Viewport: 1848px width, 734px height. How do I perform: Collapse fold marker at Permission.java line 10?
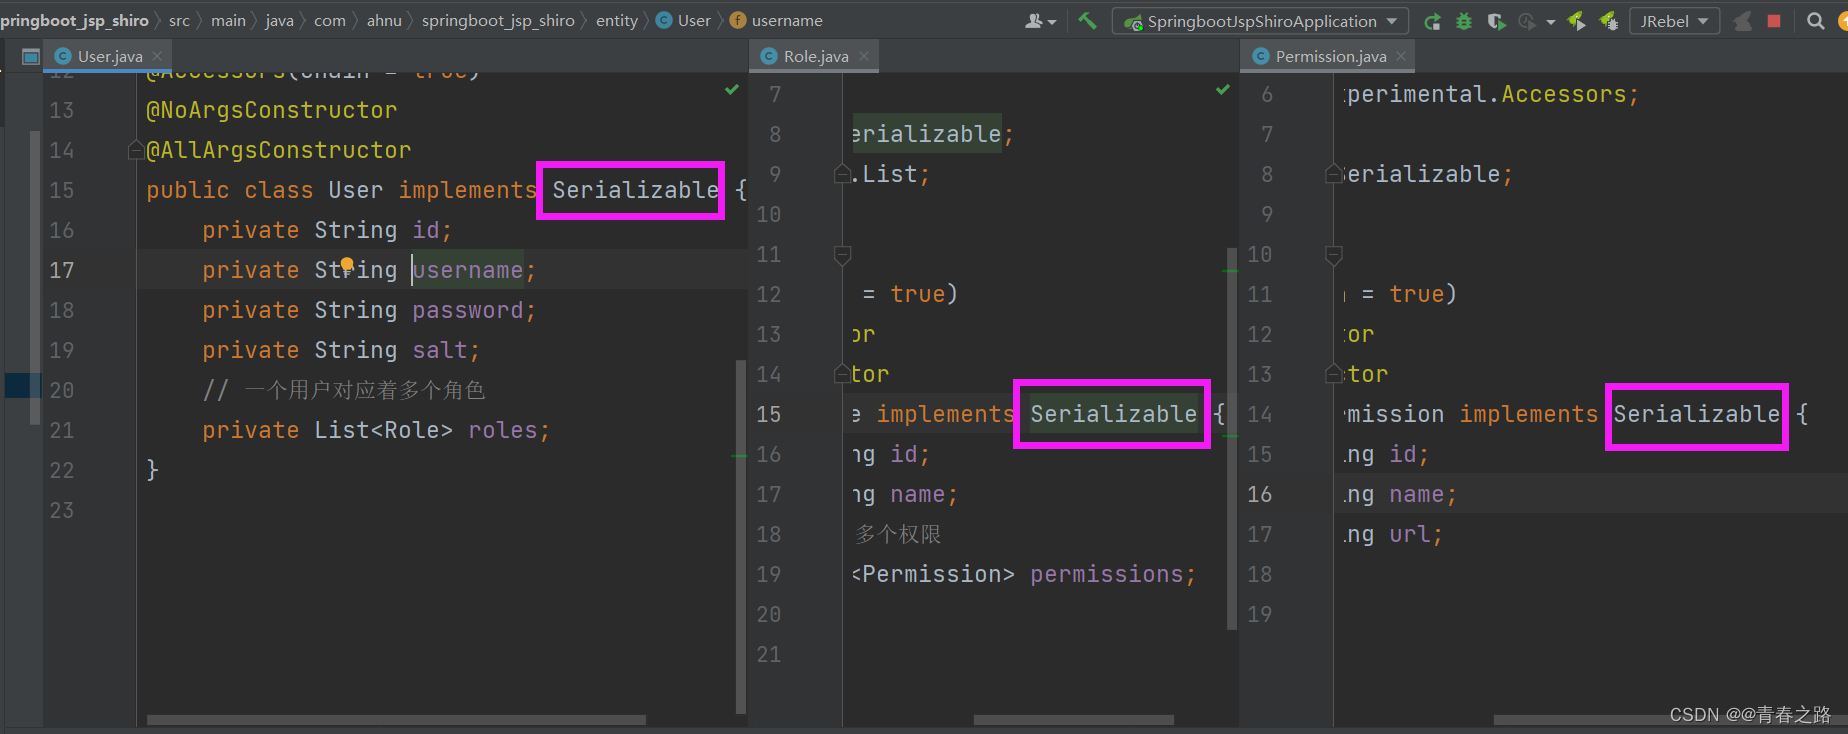pyautogui.click(x=1333, y=255)
